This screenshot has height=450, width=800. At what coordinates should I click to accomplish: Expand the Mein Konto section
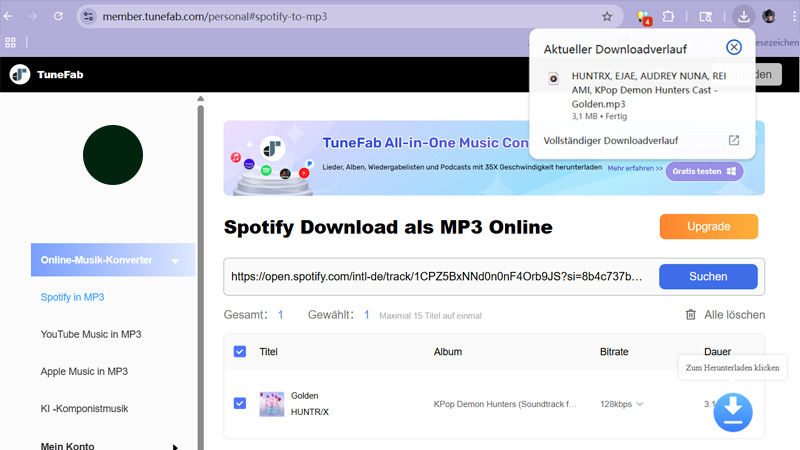pyautogui.click(x=109, y=446)
